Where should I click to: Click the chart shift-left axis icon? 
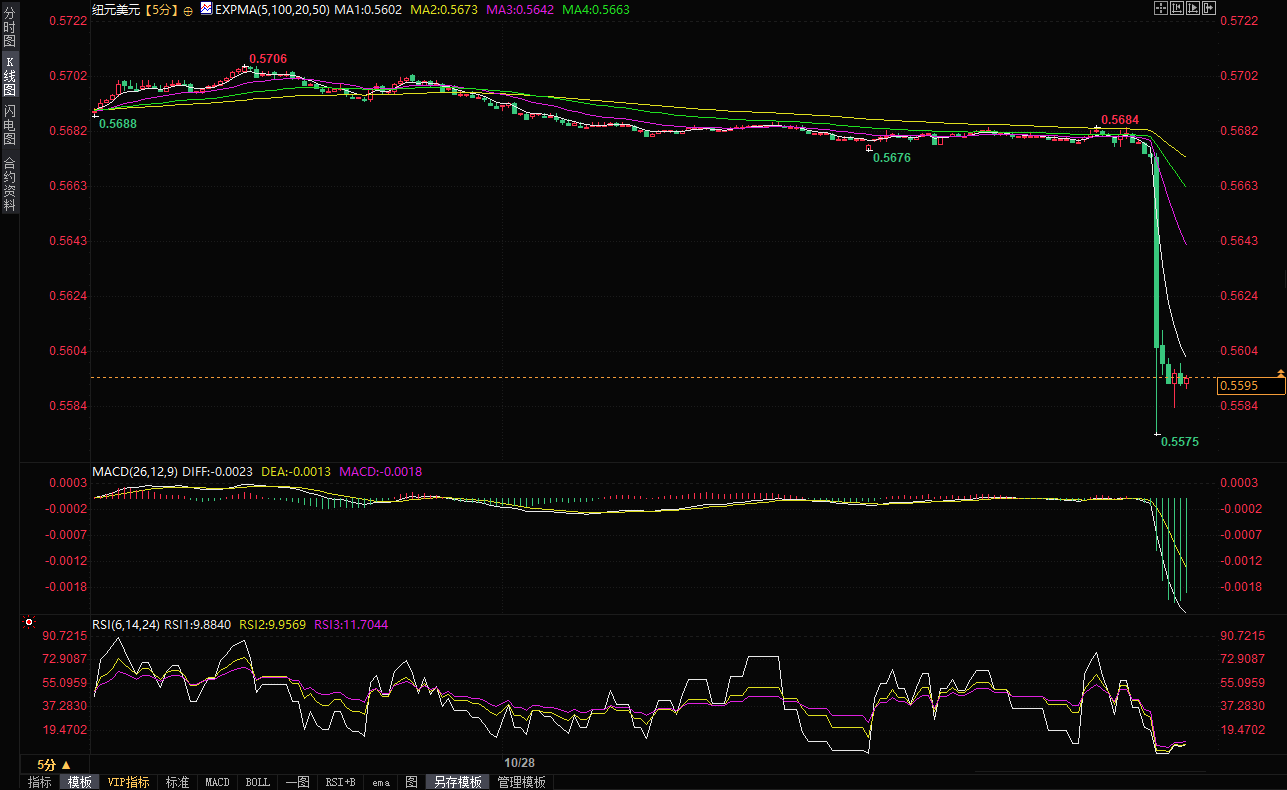point(1177,8)
